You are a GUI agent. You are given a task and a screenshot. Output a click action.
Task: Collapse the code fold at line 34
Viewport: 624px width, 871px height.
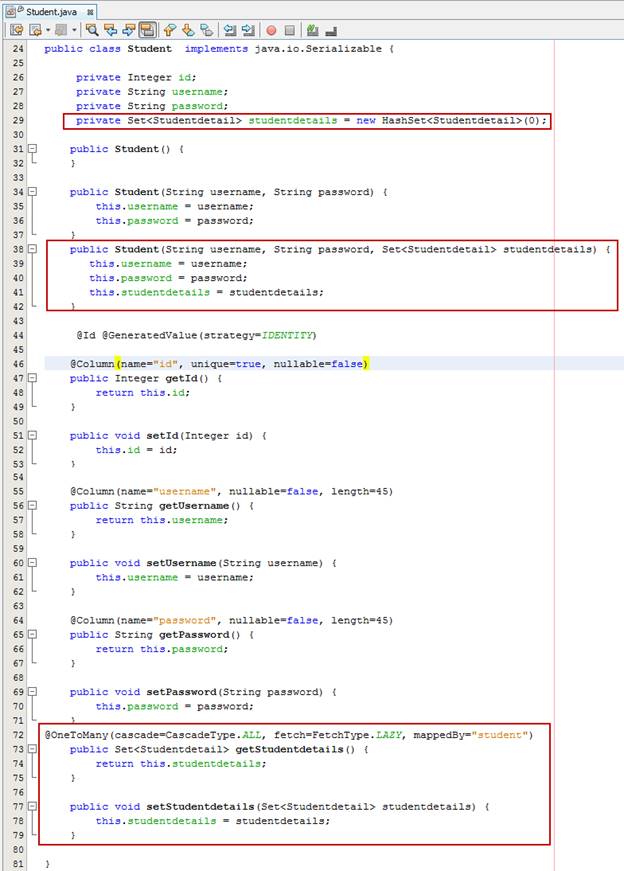click(32, 191)
